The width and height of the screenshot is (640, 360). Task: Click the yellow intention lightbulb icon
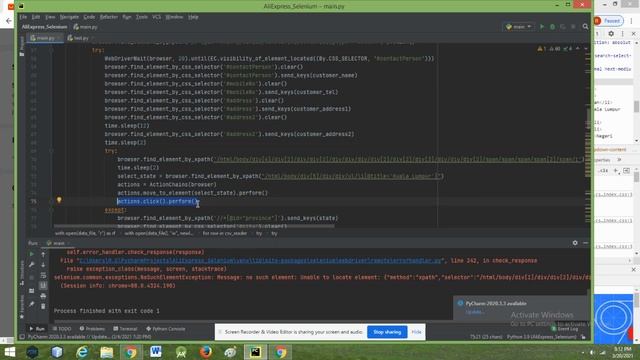(59, 200)
